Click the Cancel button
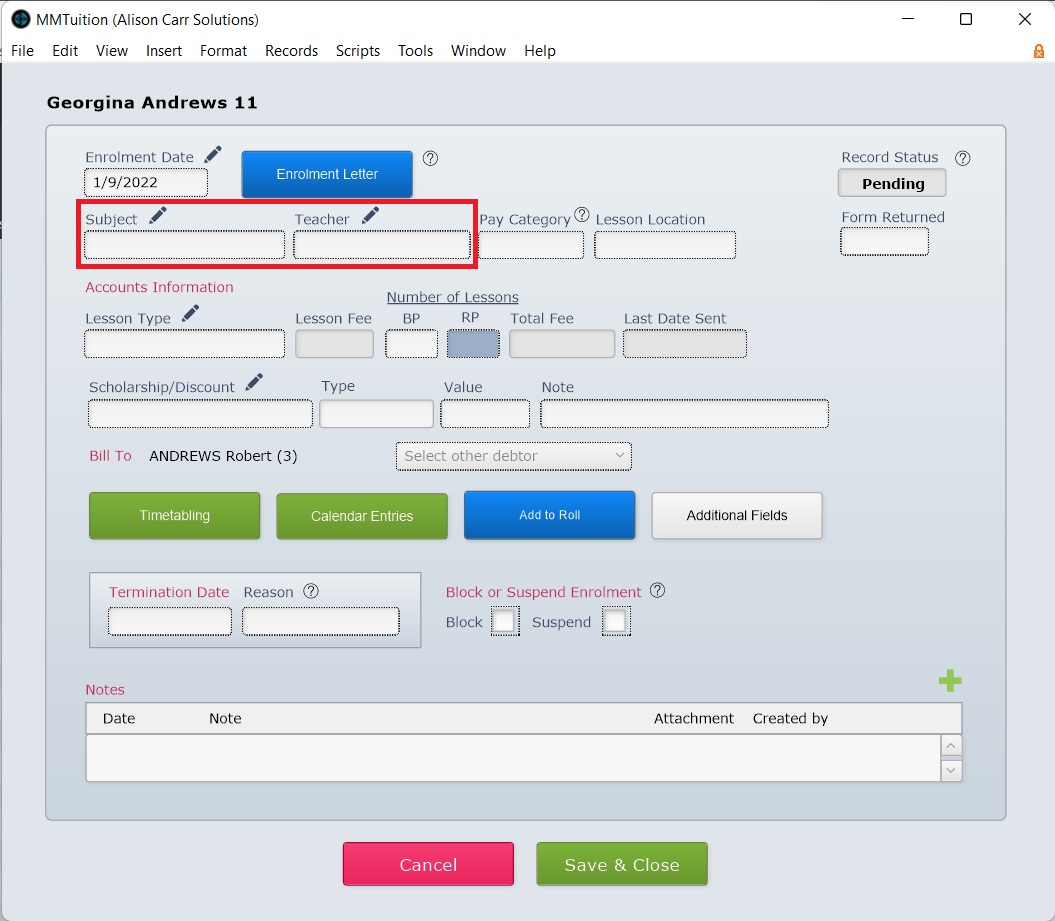Viewport: 1055px width, 921px height. point(428,864)
